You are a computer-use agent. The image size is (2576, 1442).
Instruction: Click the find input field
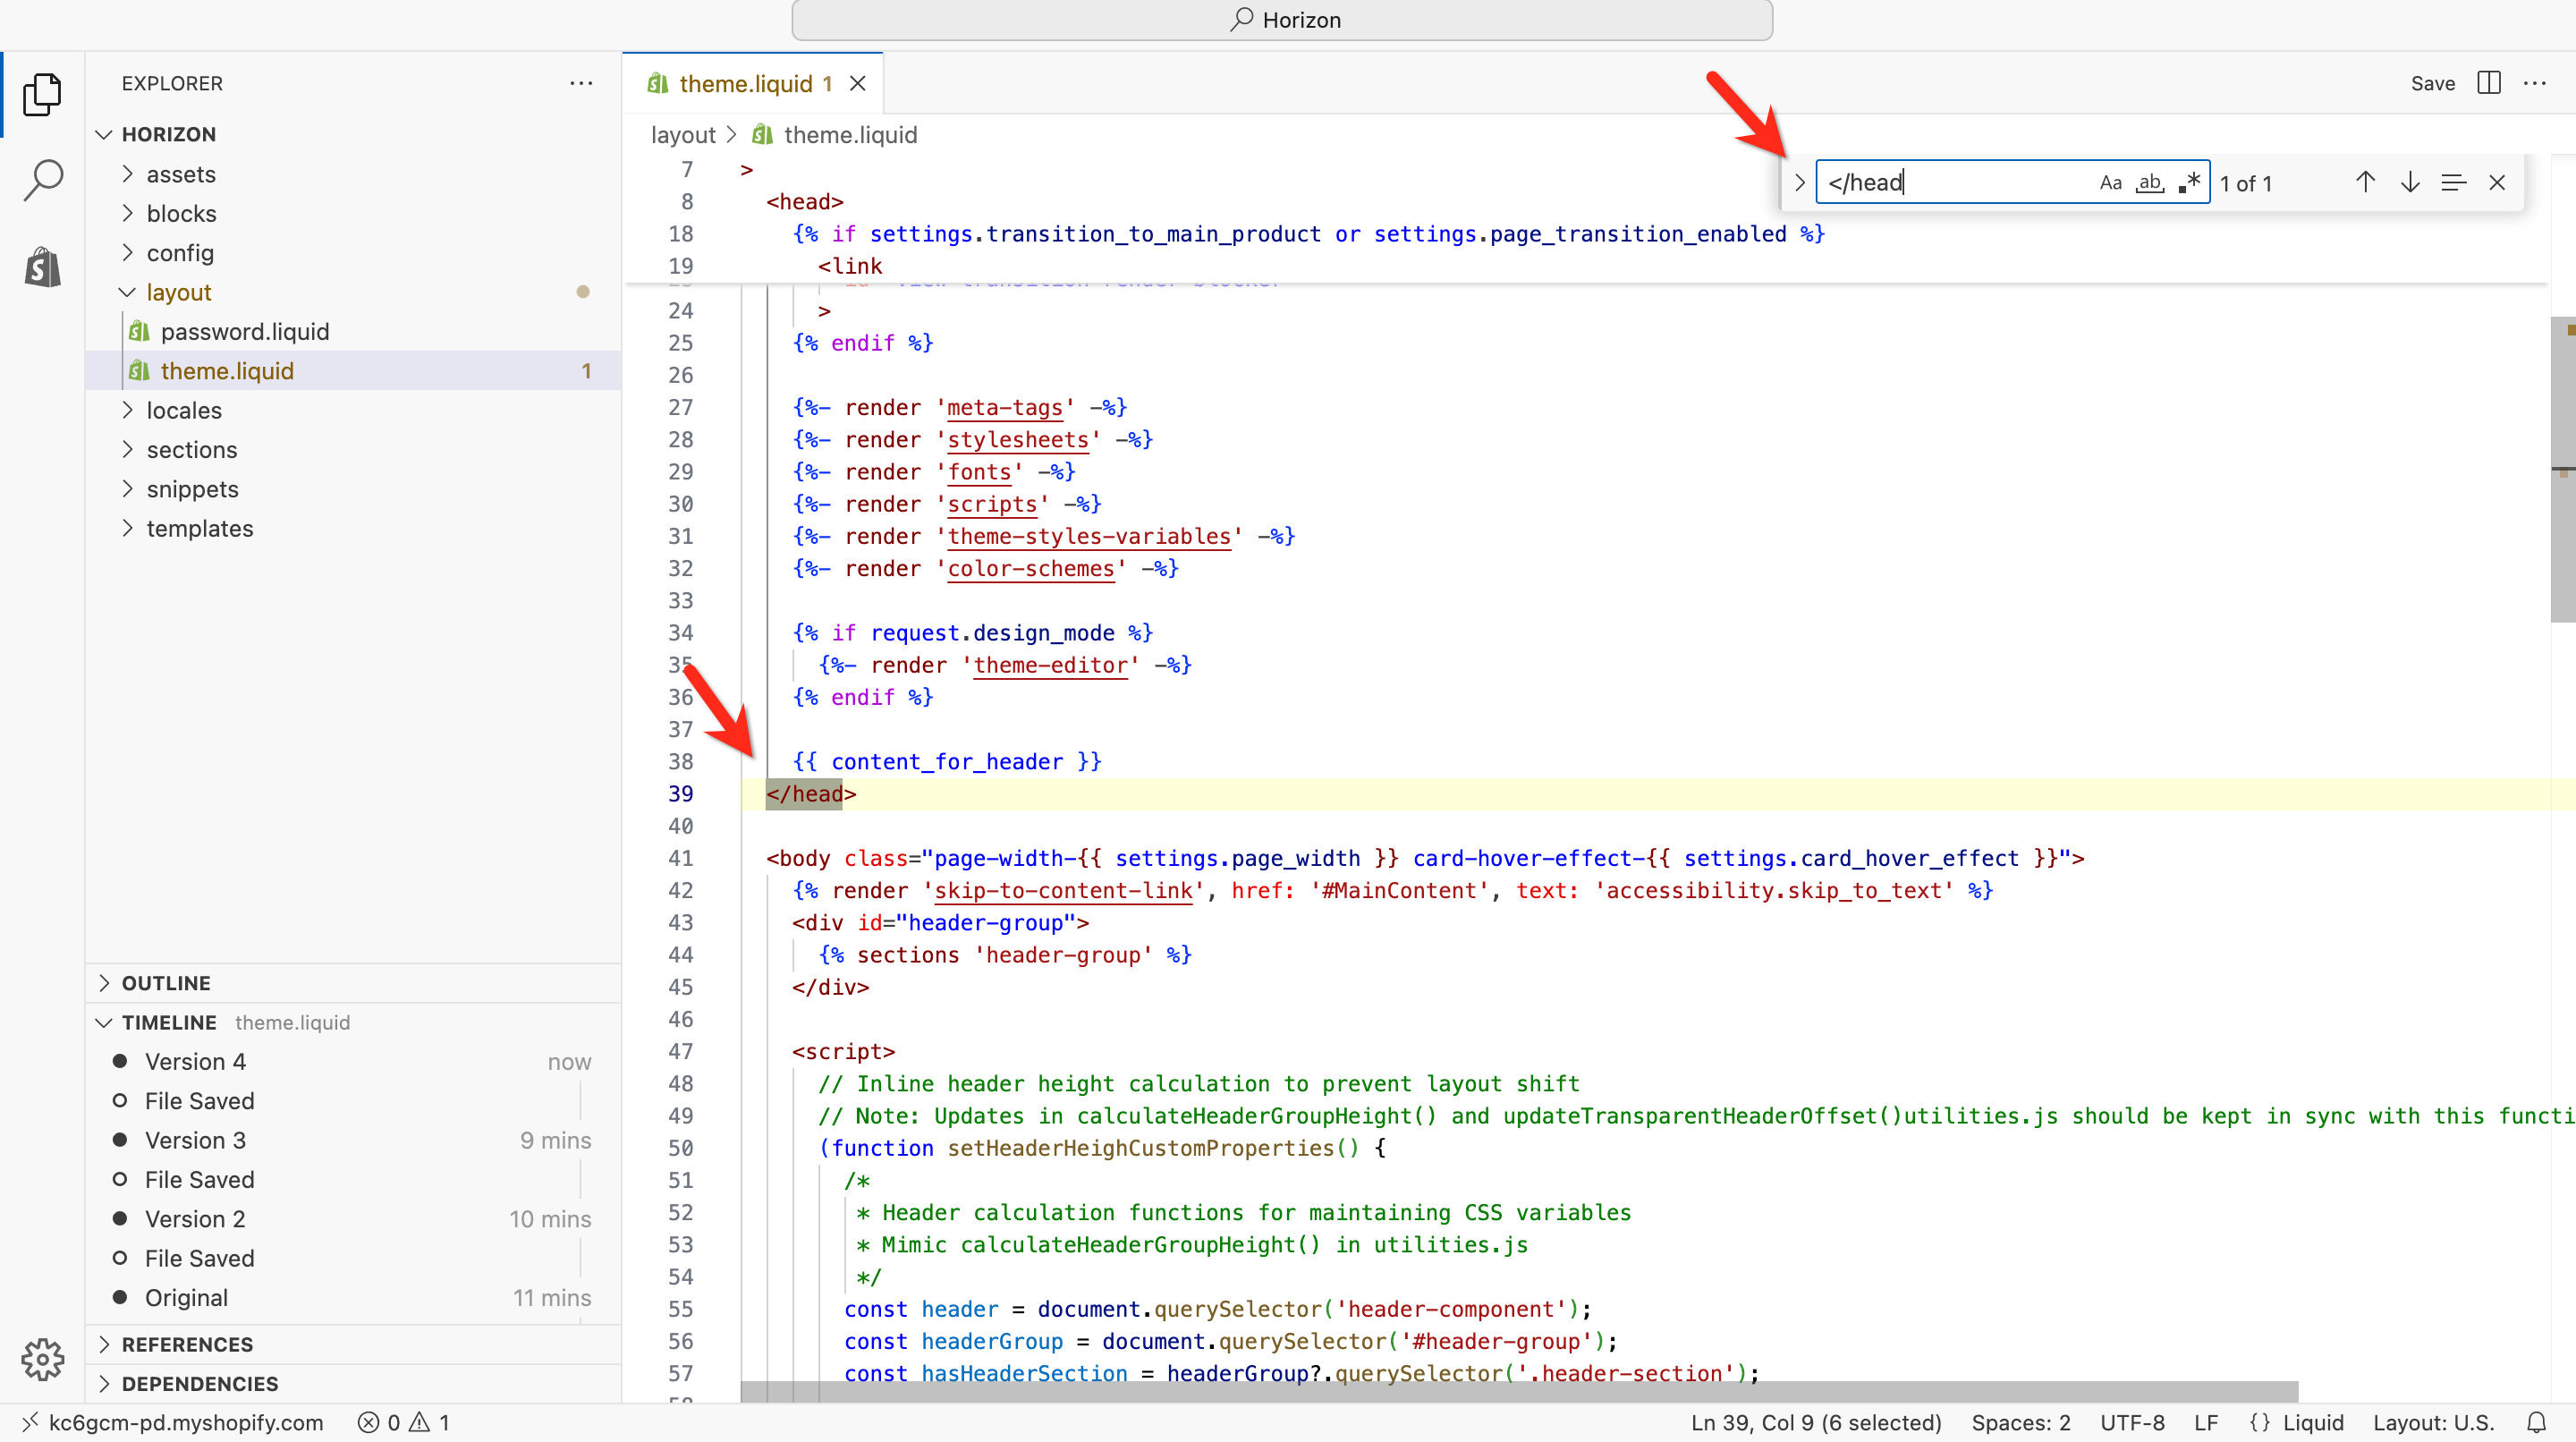click(x=1950, y=183)
